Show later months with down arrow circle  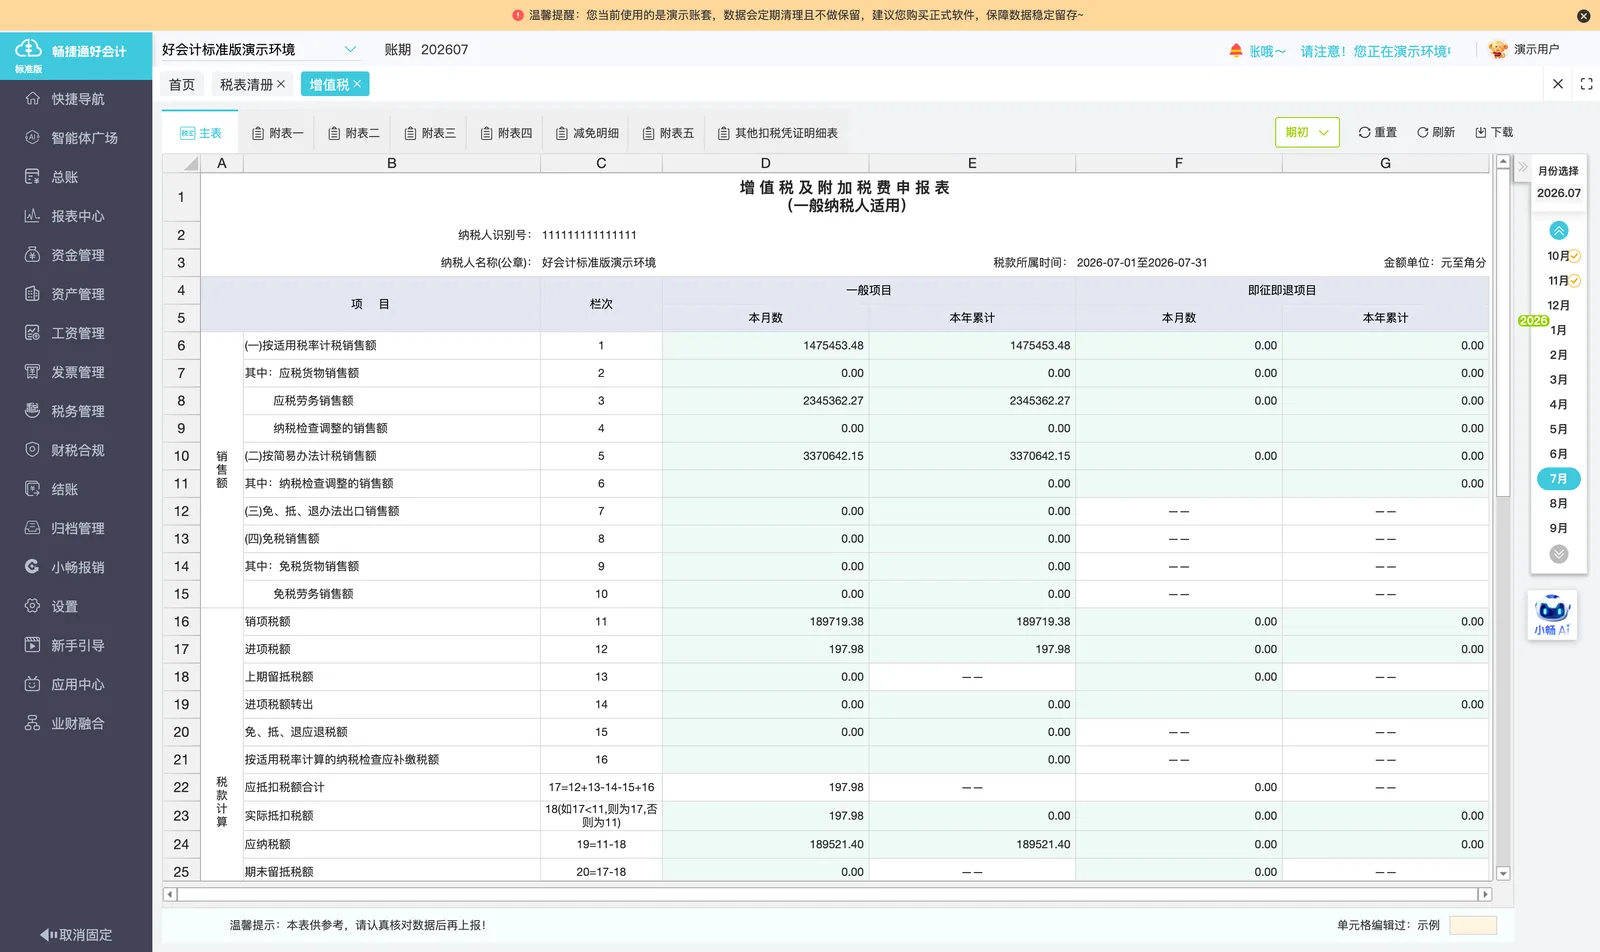click(x=1559, y=554)
